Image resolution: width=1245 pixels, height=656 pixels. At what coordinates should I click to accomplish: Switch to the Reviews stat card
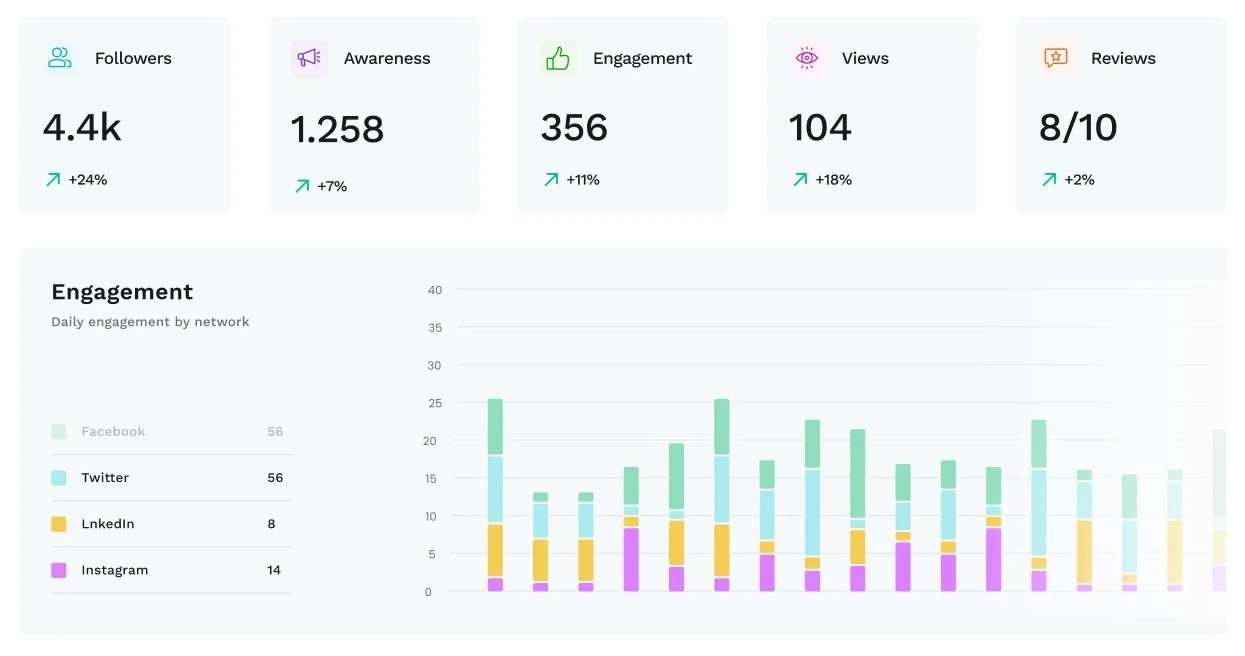[1120, 114]
